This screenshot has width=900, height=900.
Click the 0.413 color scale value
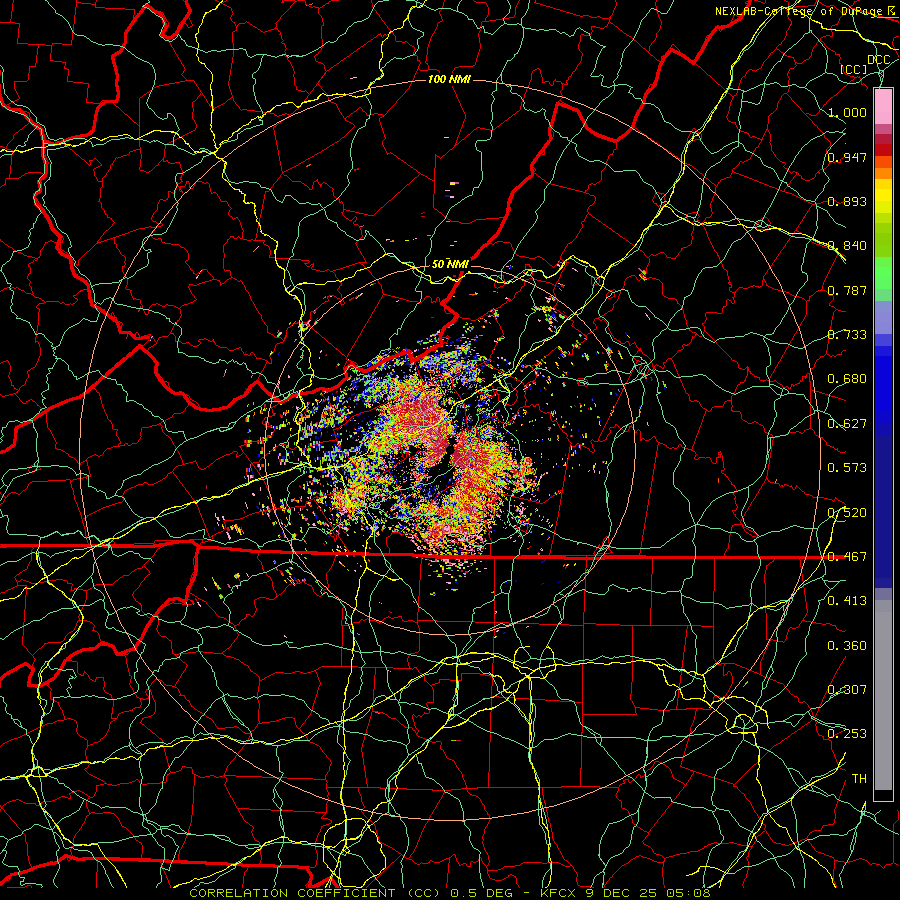tap(847, 601)
